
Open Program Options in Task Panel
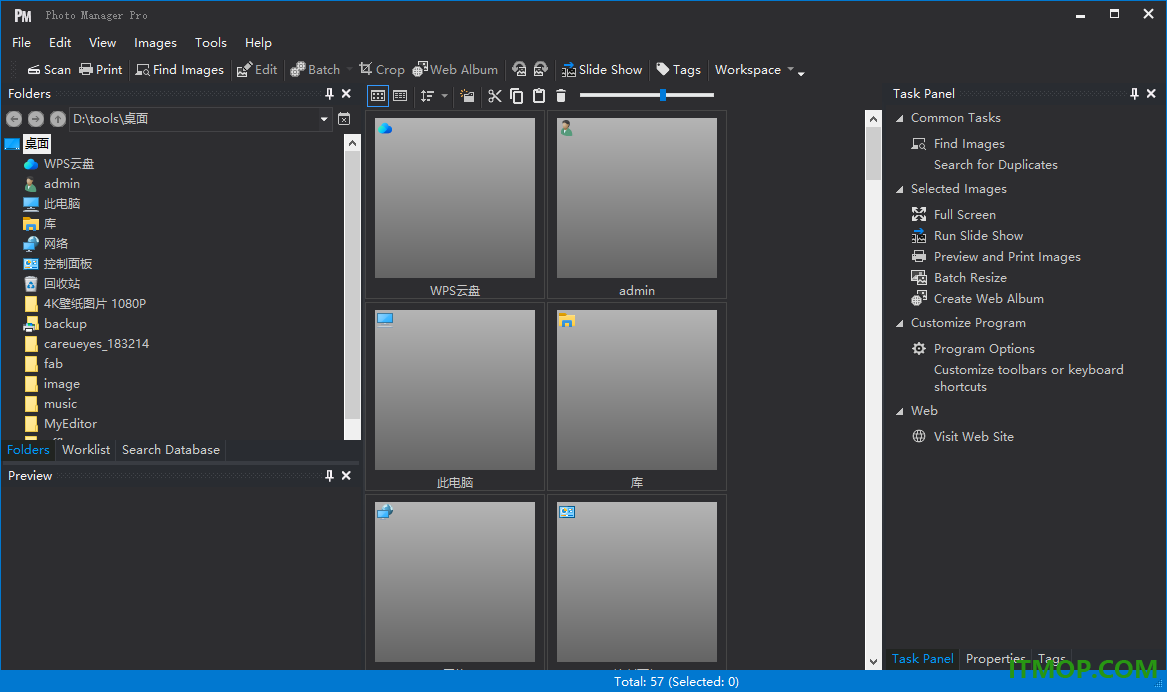coord(984,348)
